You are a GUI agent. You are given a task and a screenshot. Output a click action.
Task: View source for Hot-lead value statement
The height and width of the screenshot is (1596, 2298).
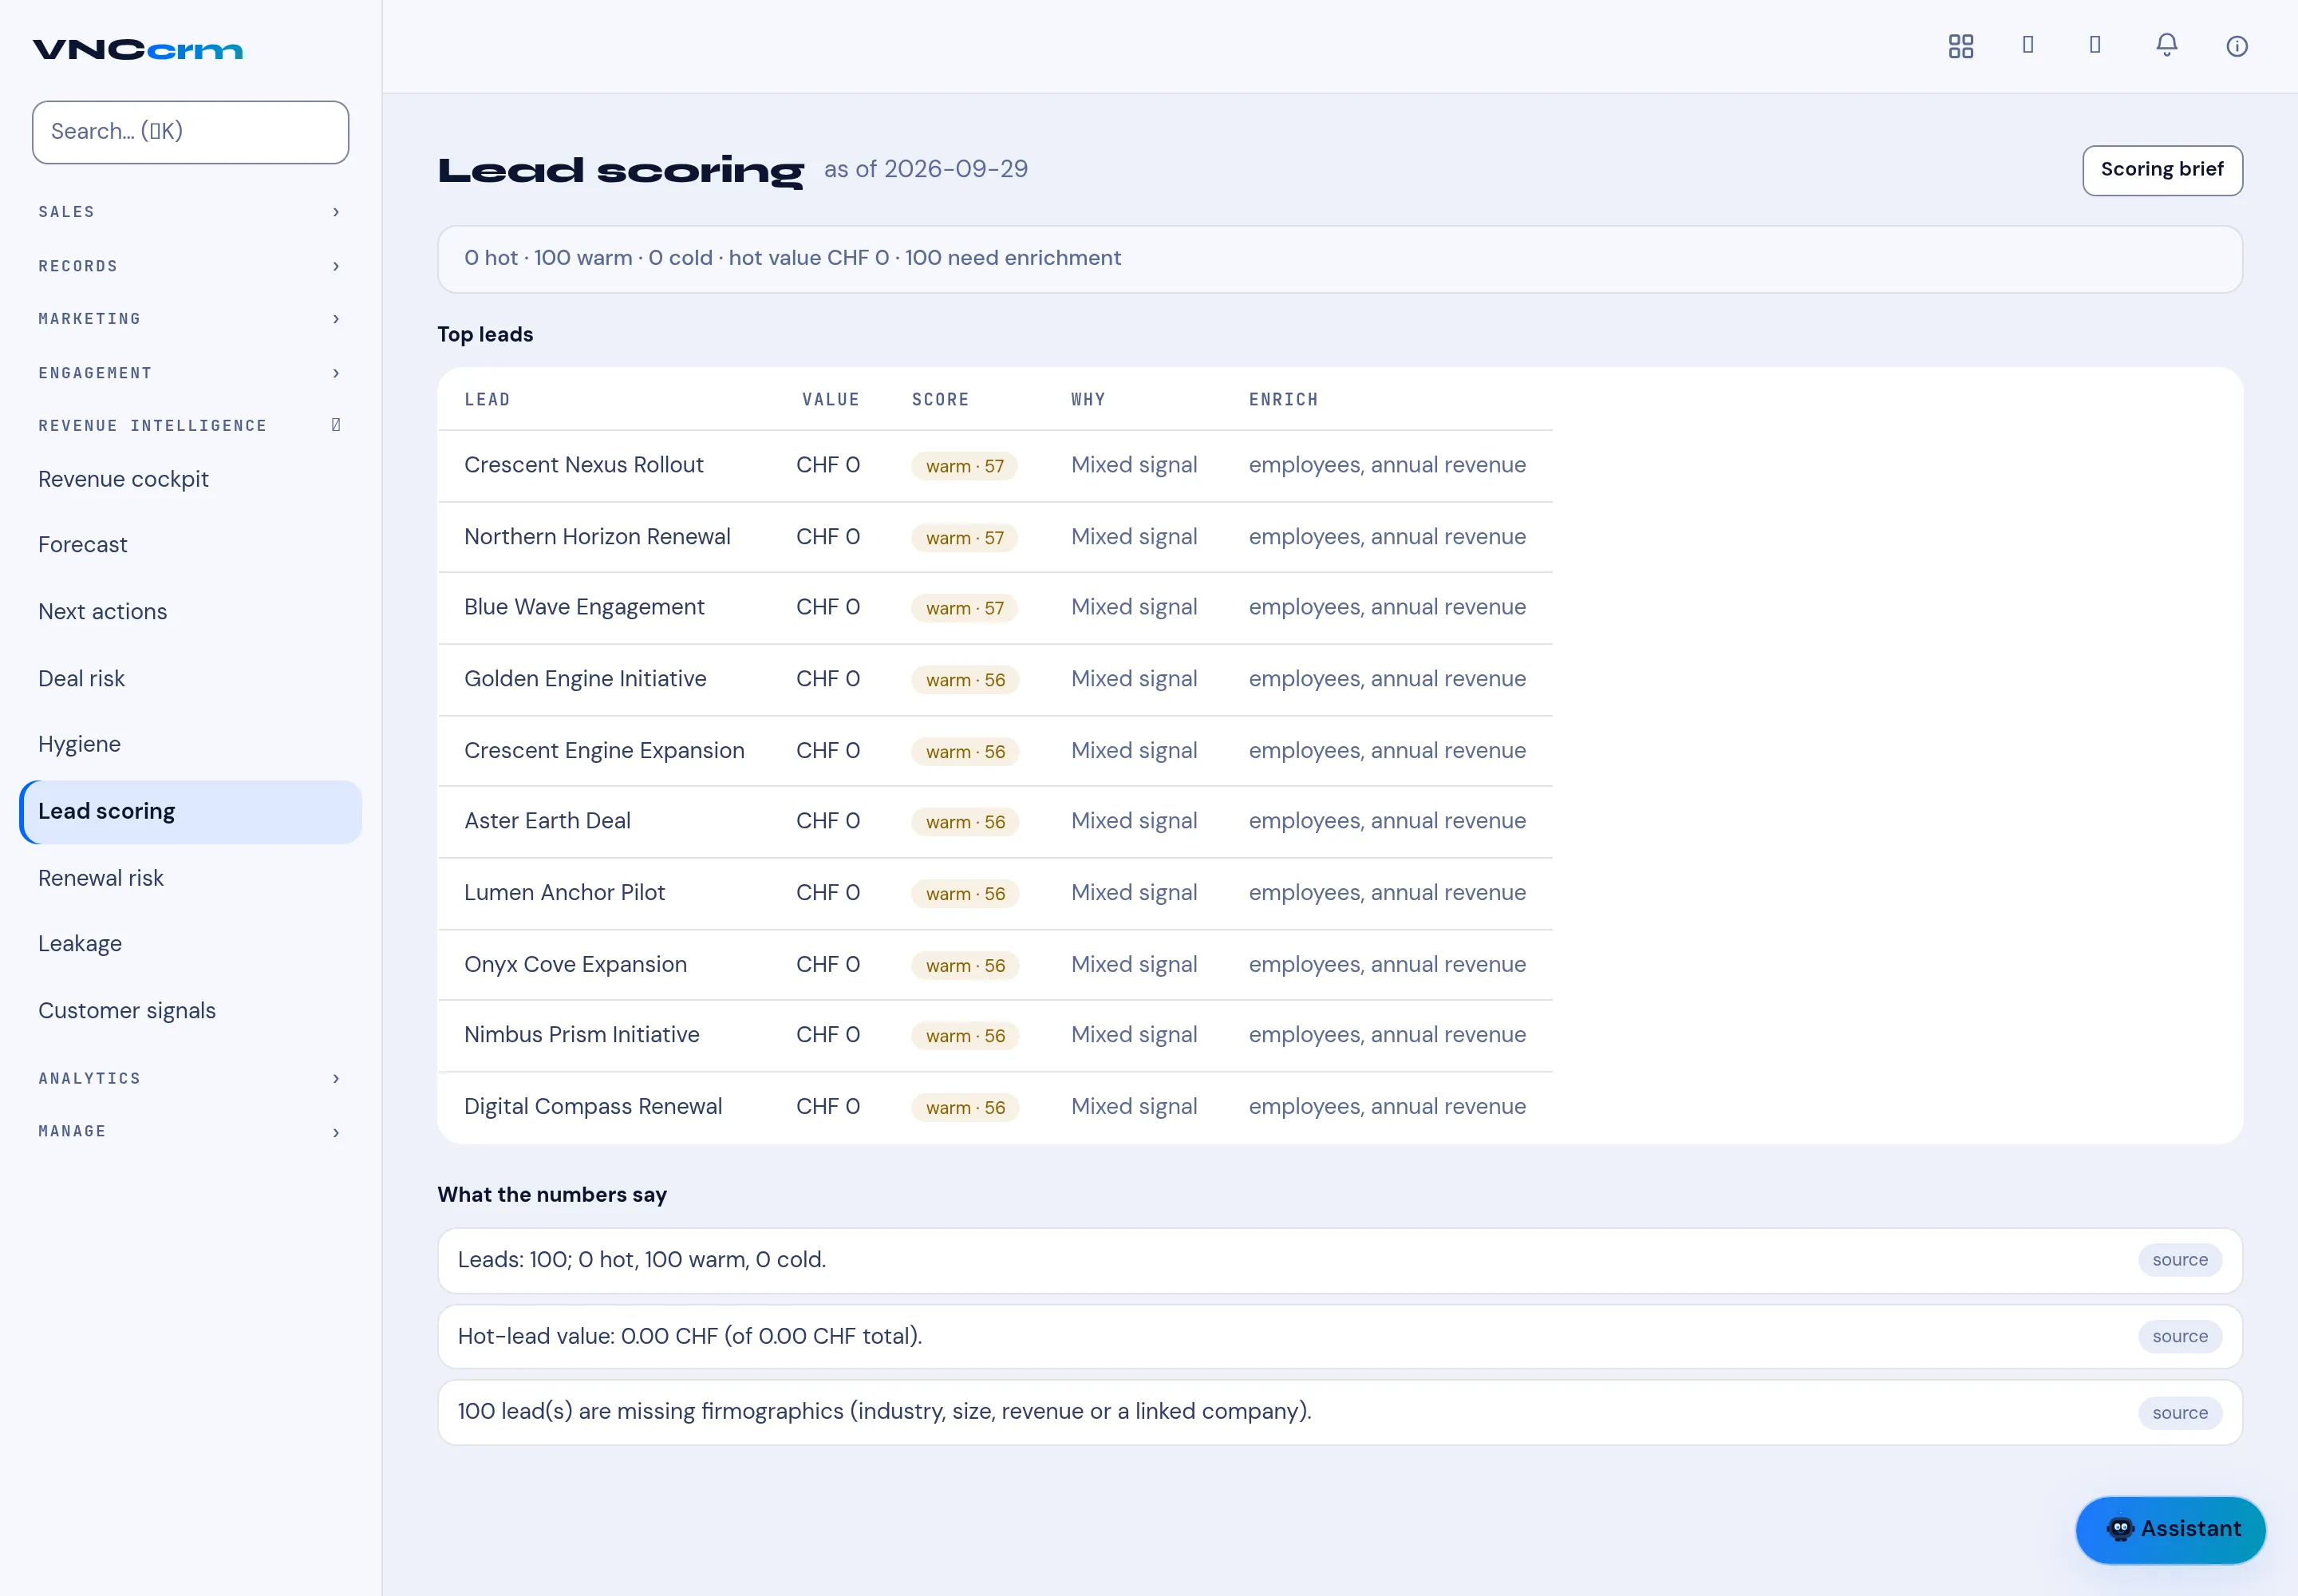[x=2179, y=1337]
